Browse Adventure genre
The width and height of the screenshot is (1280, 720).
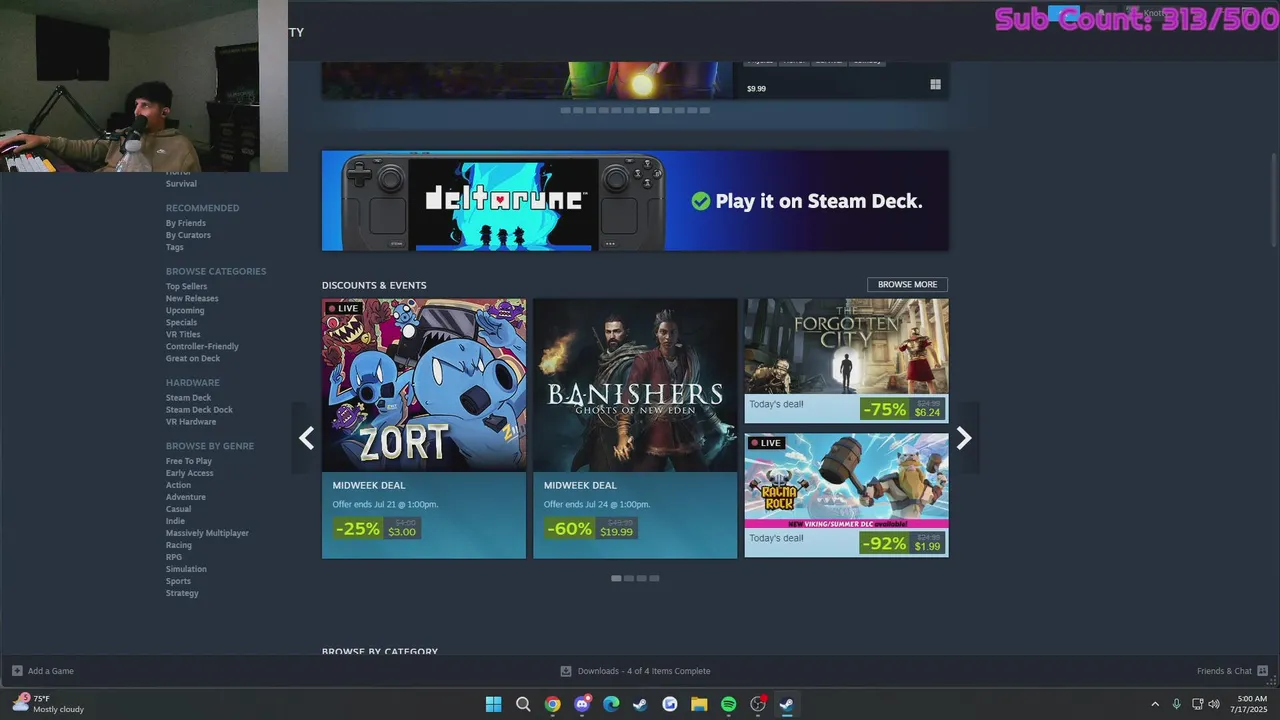[x=186, y=497]
